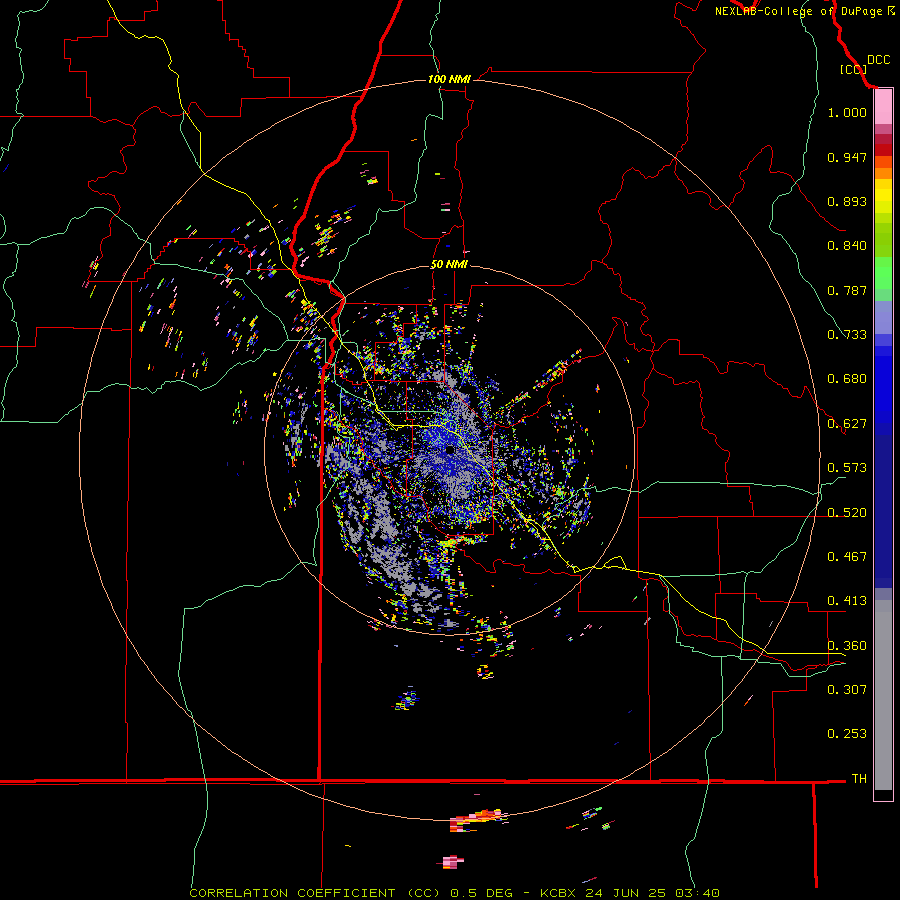Select the 0.467 scale value
This screenshot has height=900, width=900.
coord(847,557)
